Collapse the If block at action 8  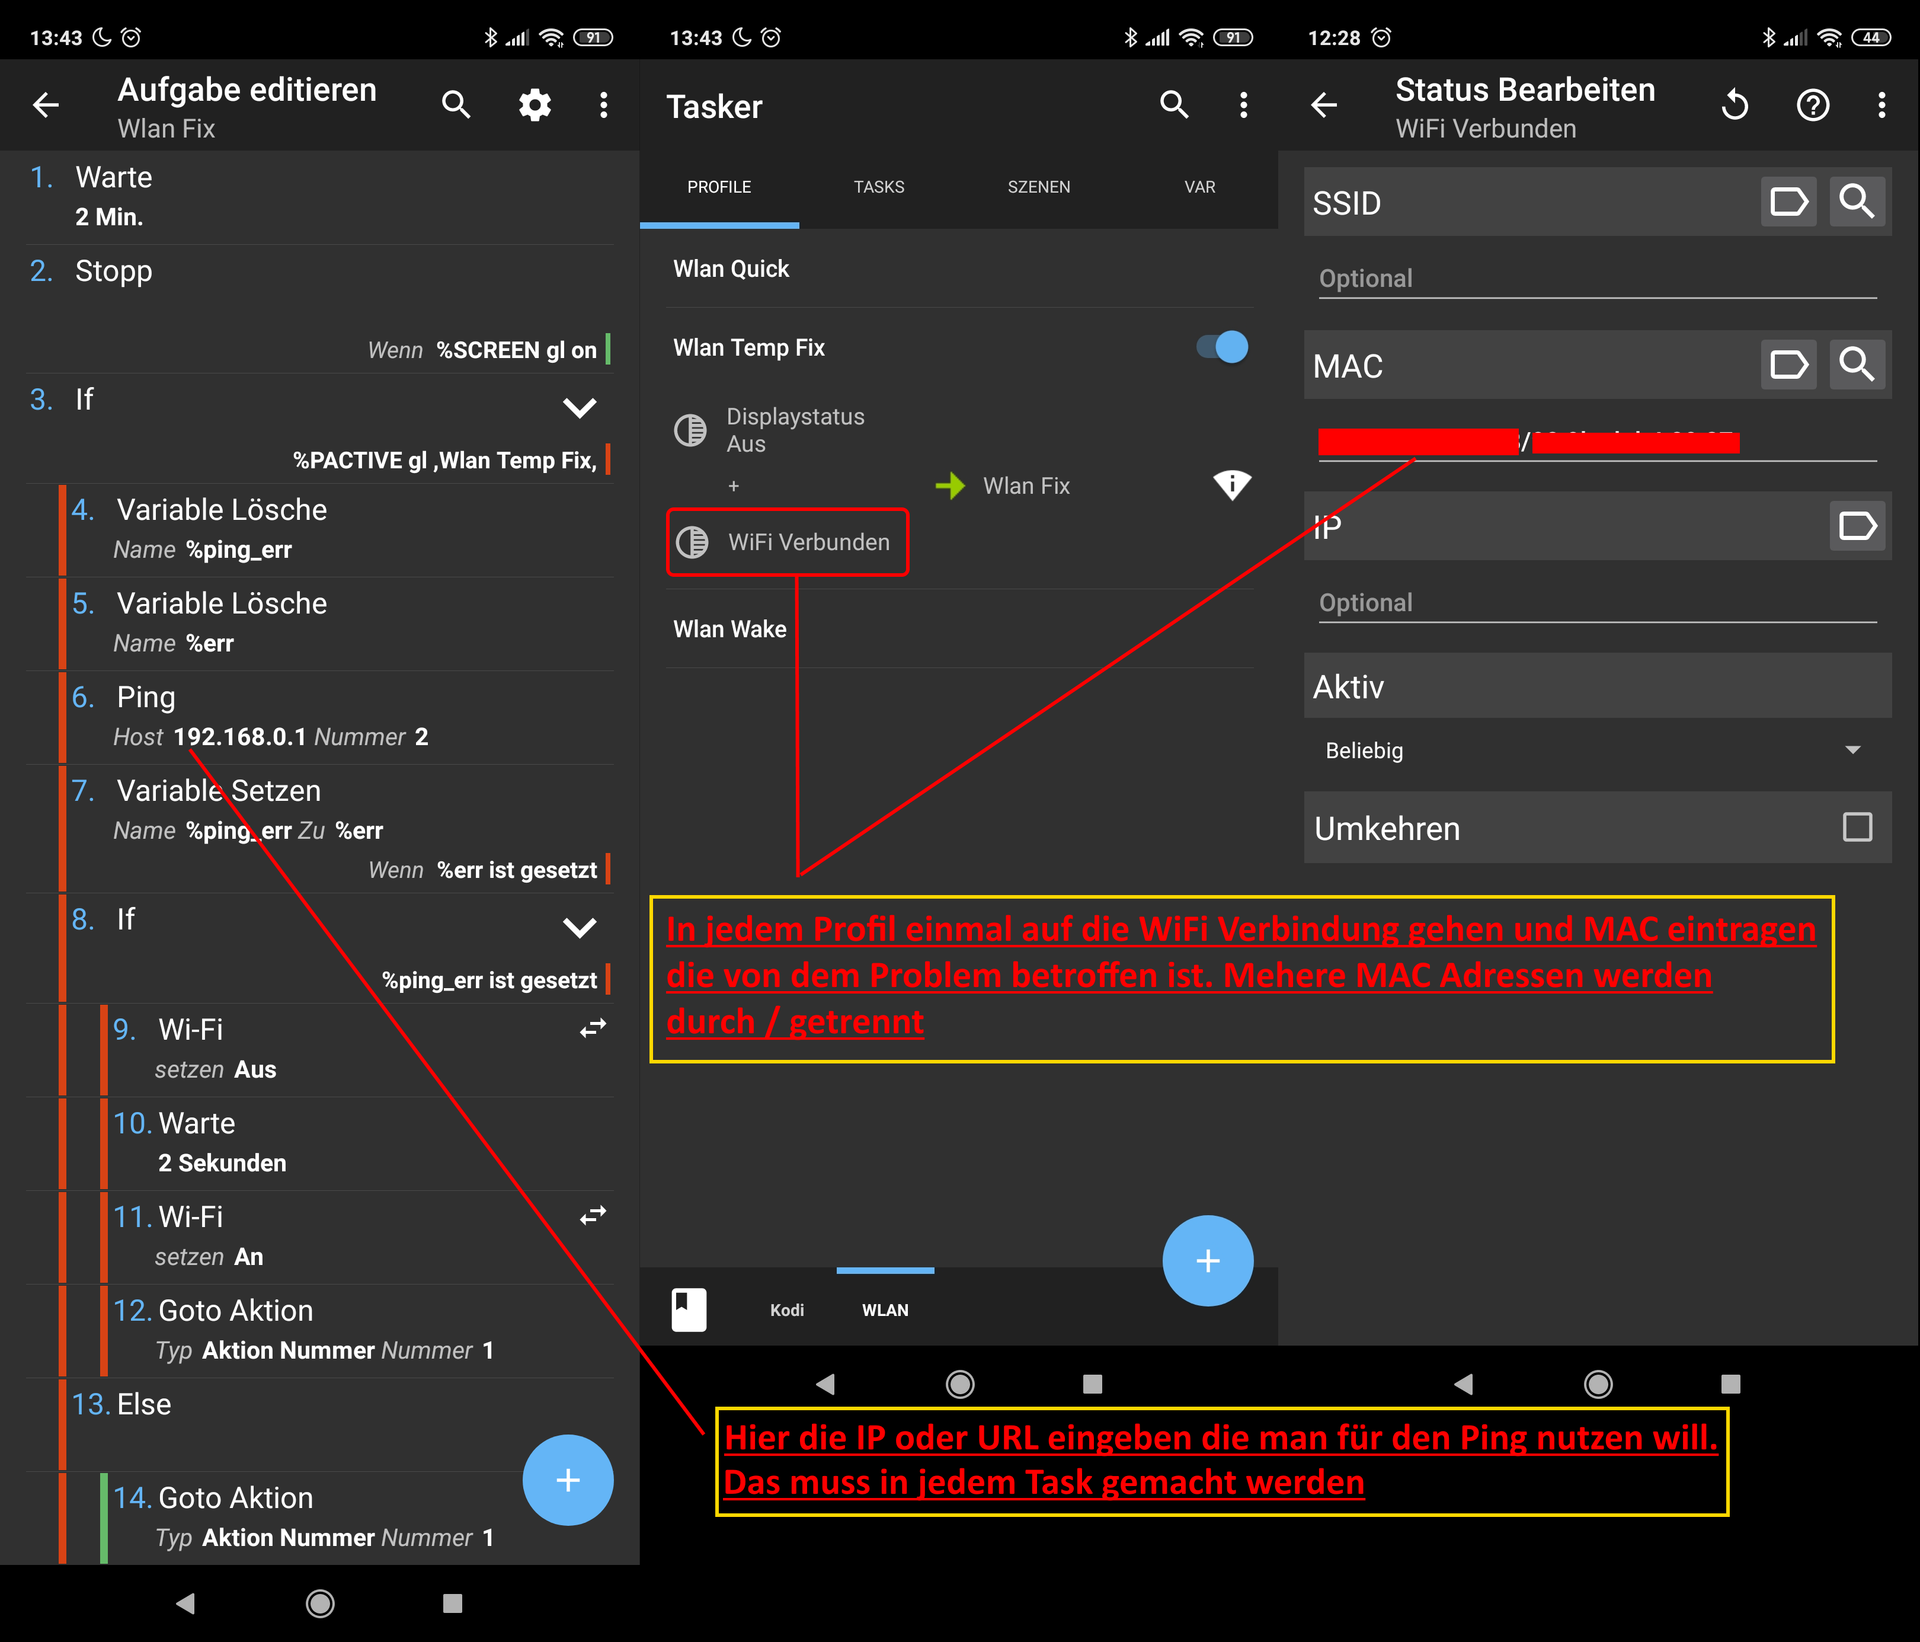580,927
